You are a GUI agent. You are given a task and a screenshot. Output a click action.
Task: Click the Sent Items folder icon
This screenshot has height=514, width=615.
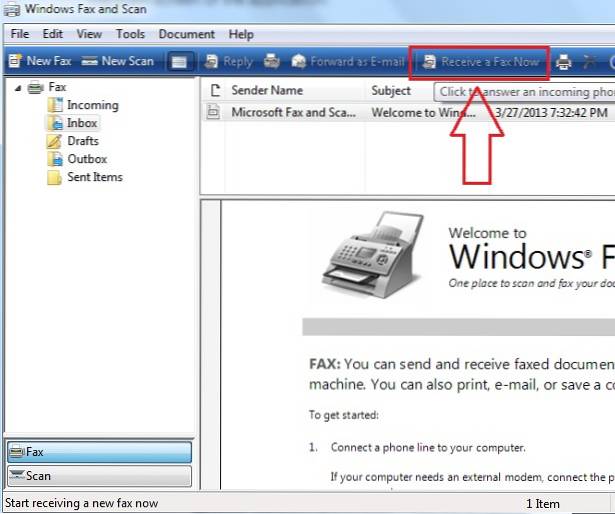[x=54, y=177]
